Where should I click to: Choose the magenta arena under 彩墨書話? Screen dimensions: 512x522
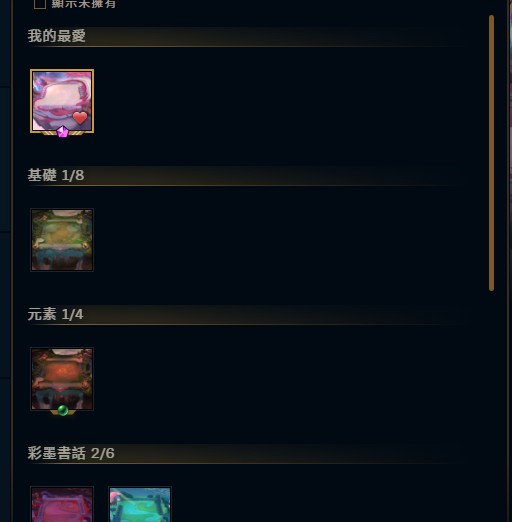pos(62,504)
